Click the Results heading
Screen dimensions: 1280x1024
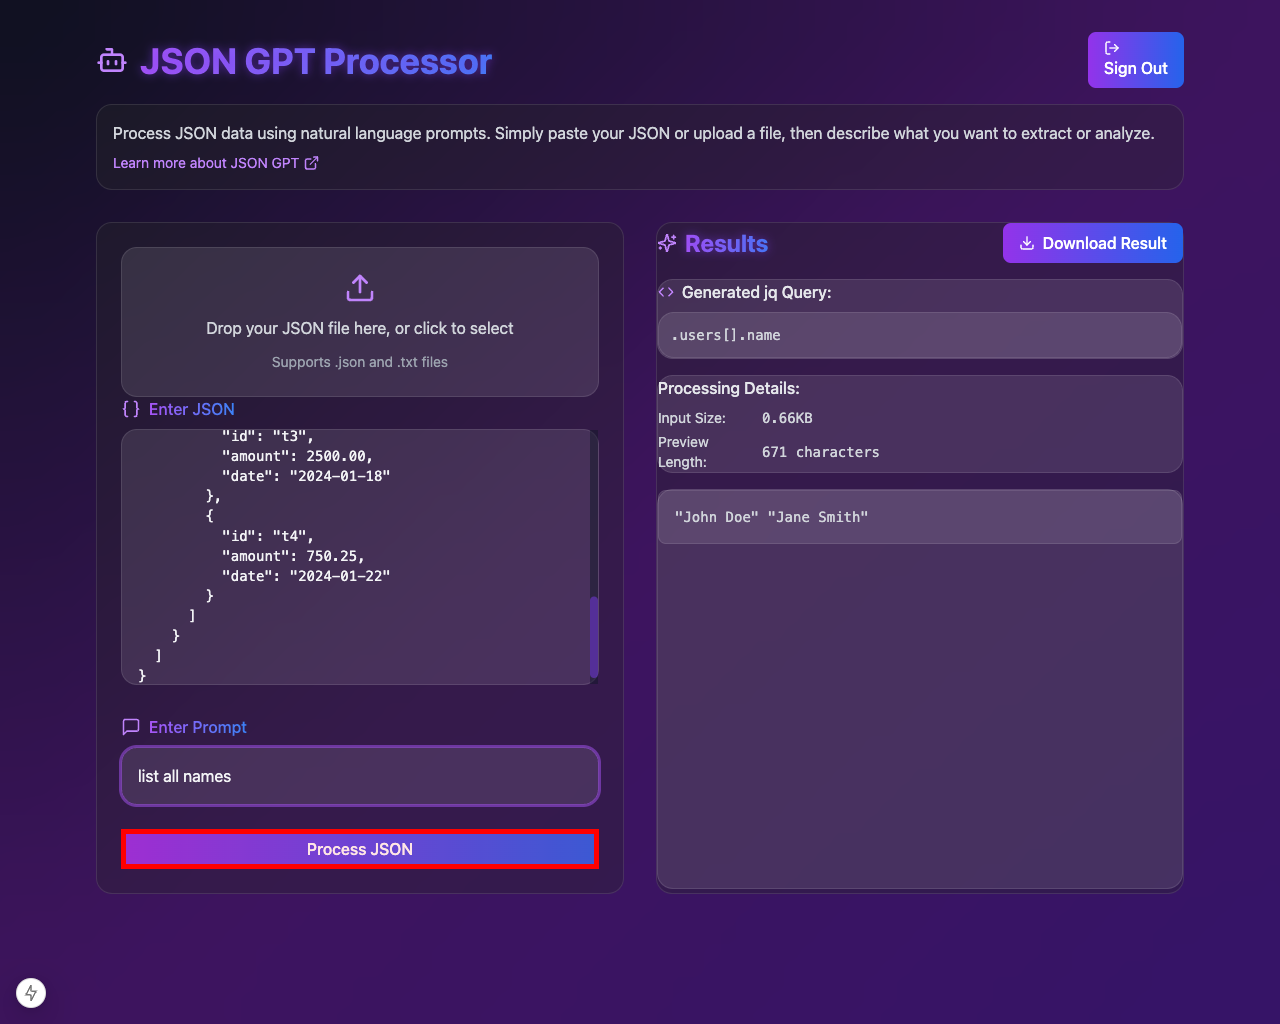(727, 244)
